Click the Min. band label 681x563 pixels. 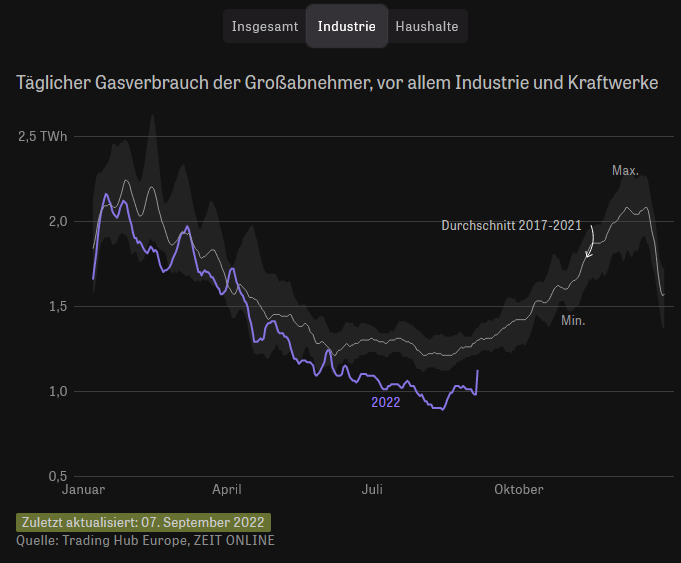[x=573, y=321]
